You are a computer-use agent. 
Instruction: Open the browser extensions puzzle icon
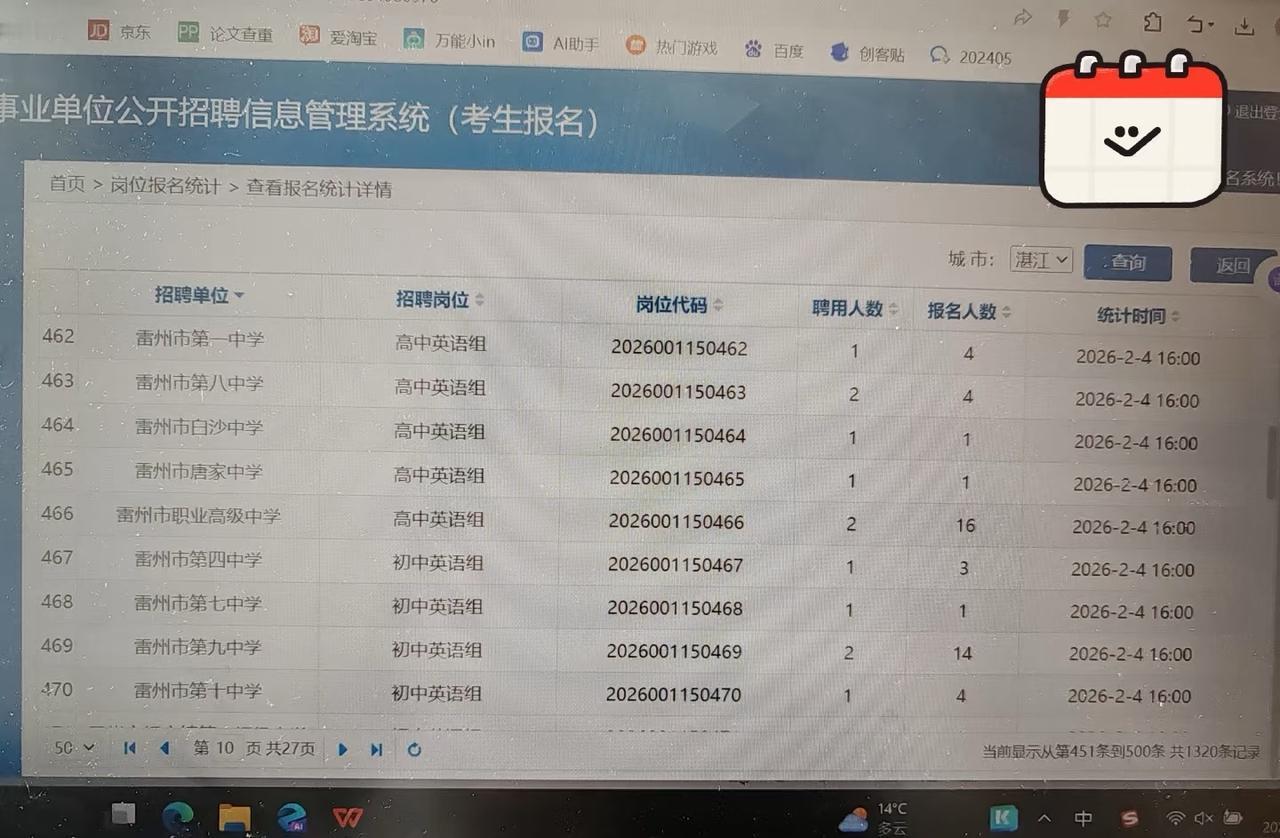[x=1153, y=22]
